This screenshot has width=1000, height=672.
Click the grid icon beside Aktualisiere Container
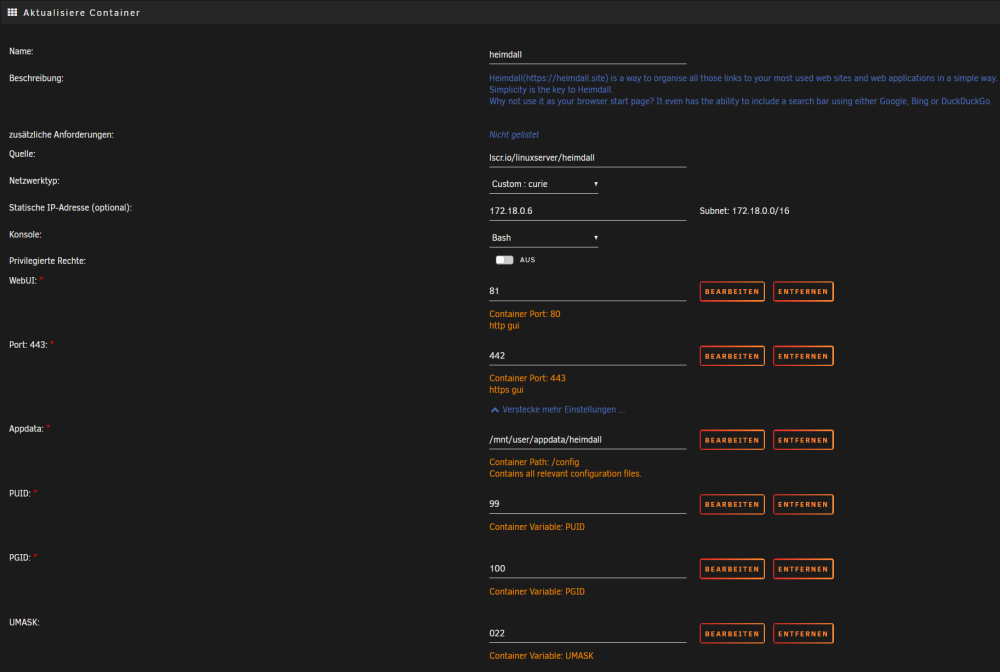tap(12, 12)
